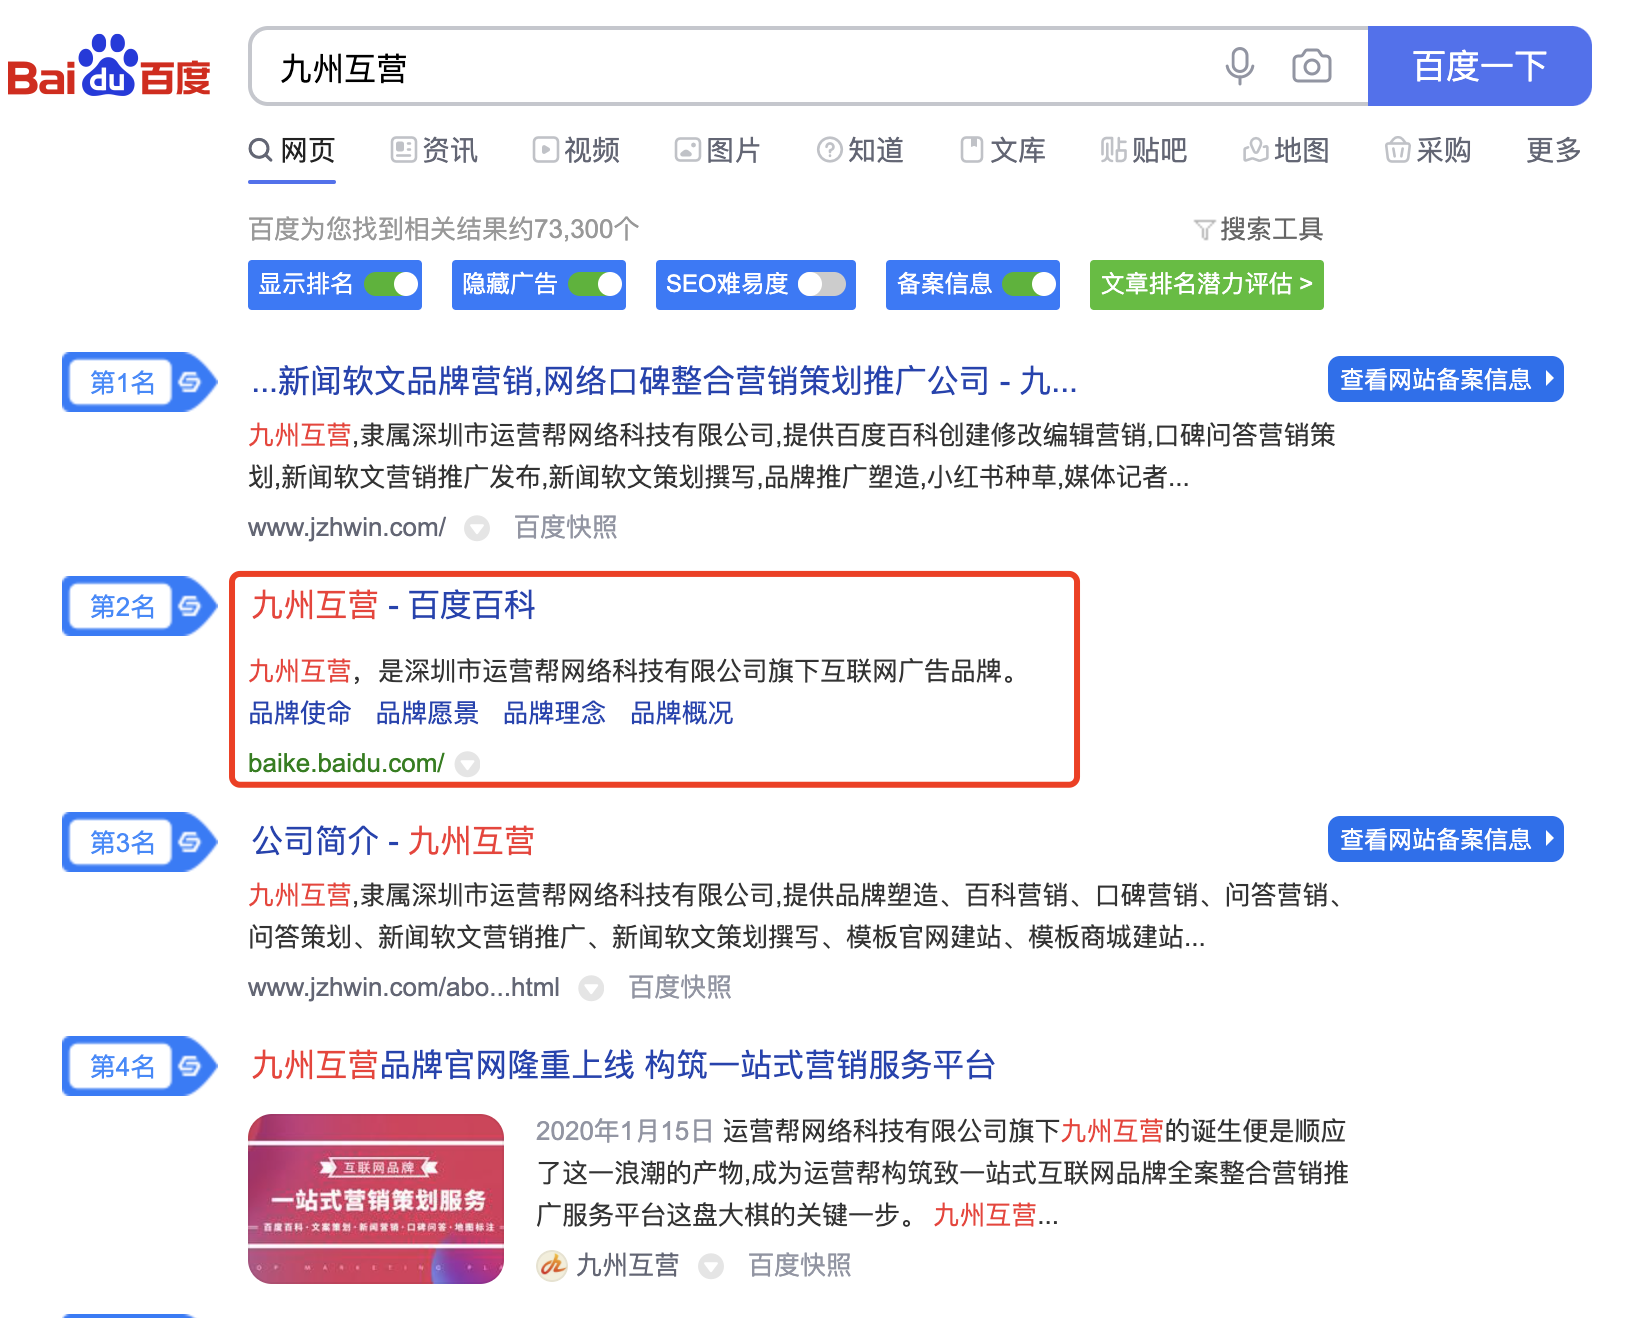Disable the 显示排名 toggle
The width and height of the screenshot is (1648, 1318).
click(393, 285)
